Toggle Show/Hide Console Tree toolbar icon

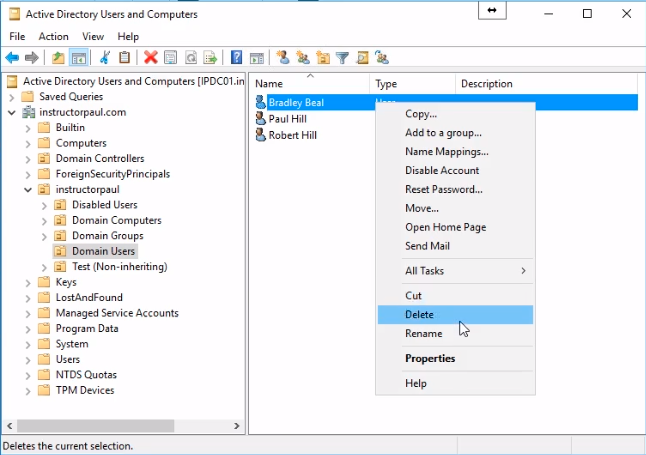tap(78, 58)
